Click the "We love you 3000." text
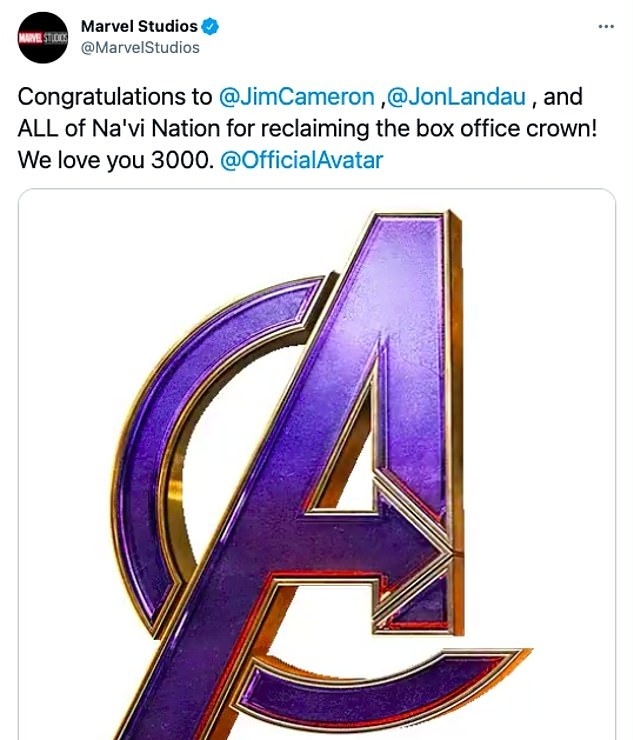This screenshot has width=633, height=740. click(113, 160)
